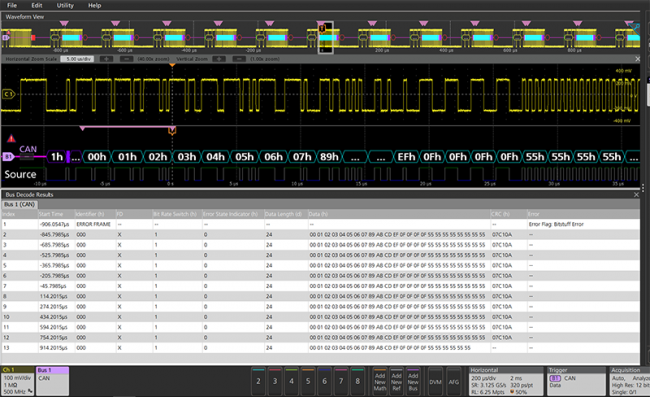Click the horizontal zoom out minus button
This screenshot has height=397, width=650.
(x=126, y=59)
